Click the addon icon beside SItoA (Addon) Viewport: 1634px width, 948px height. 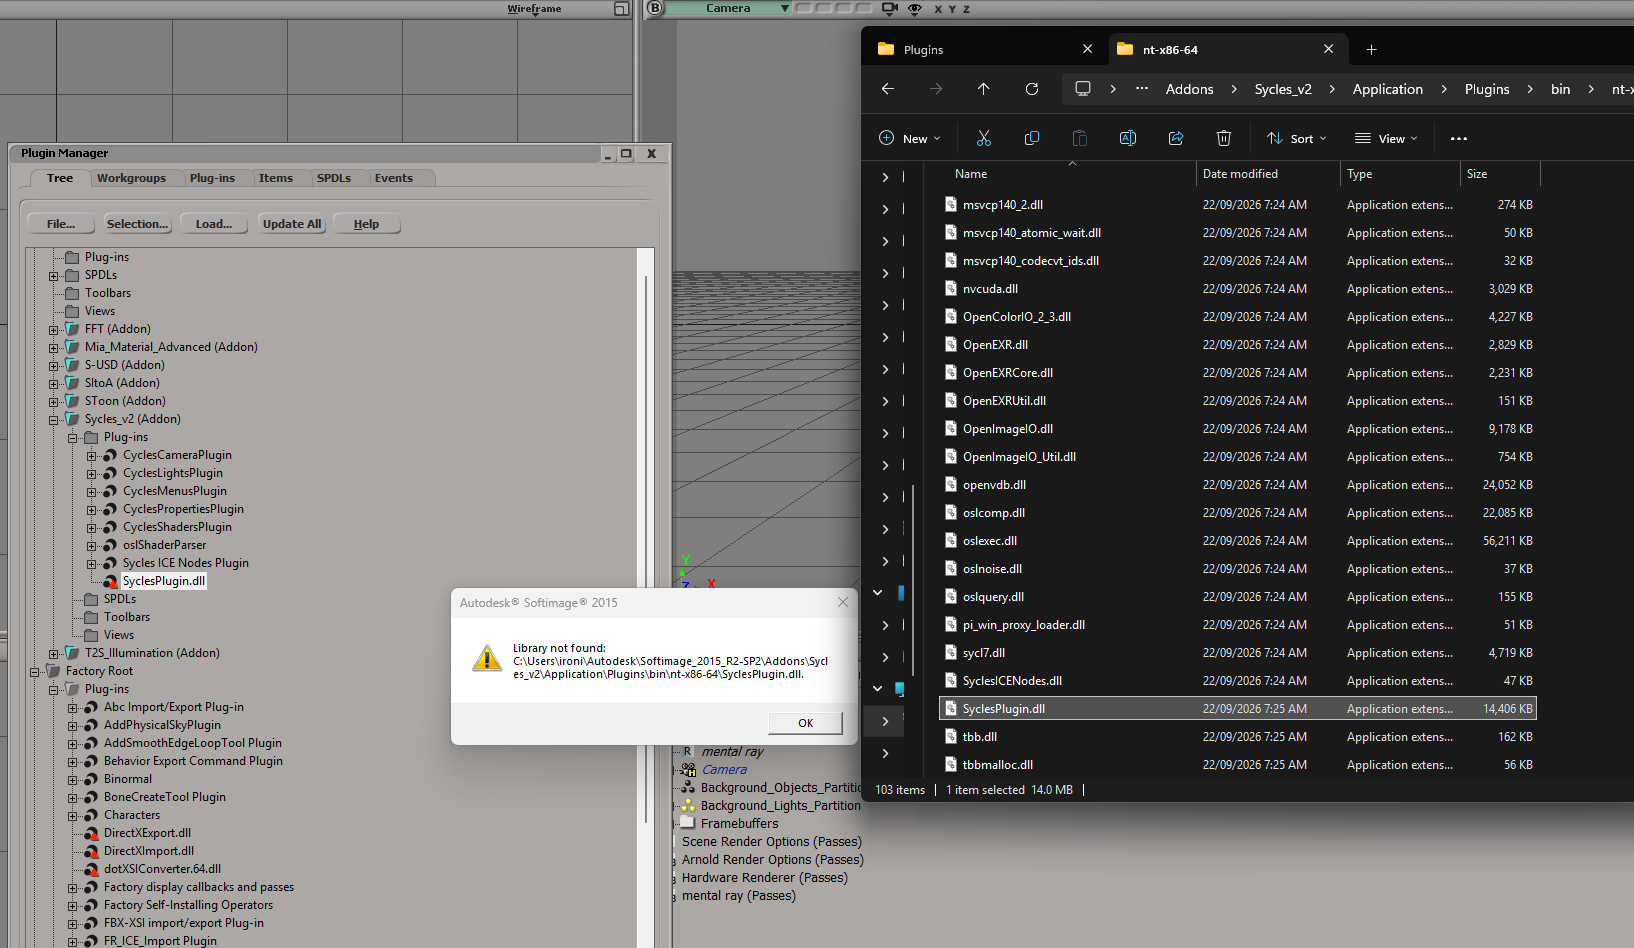click(72, 383)
